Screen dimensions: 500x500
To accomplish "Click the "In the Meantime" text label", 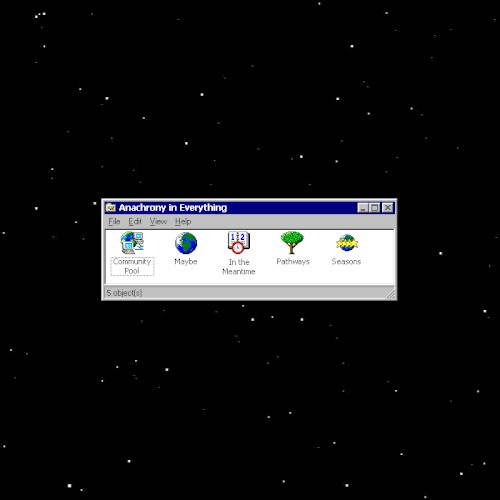I will coord(239,267).
